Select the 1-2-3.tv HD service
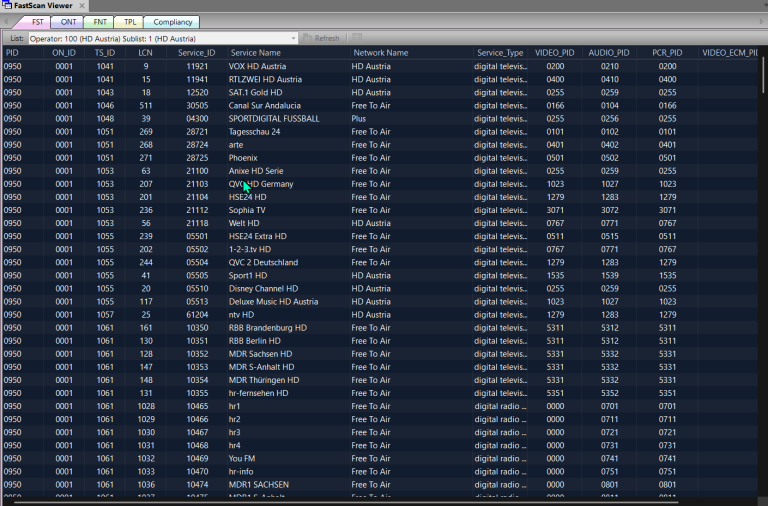 (x=249, y=249)
